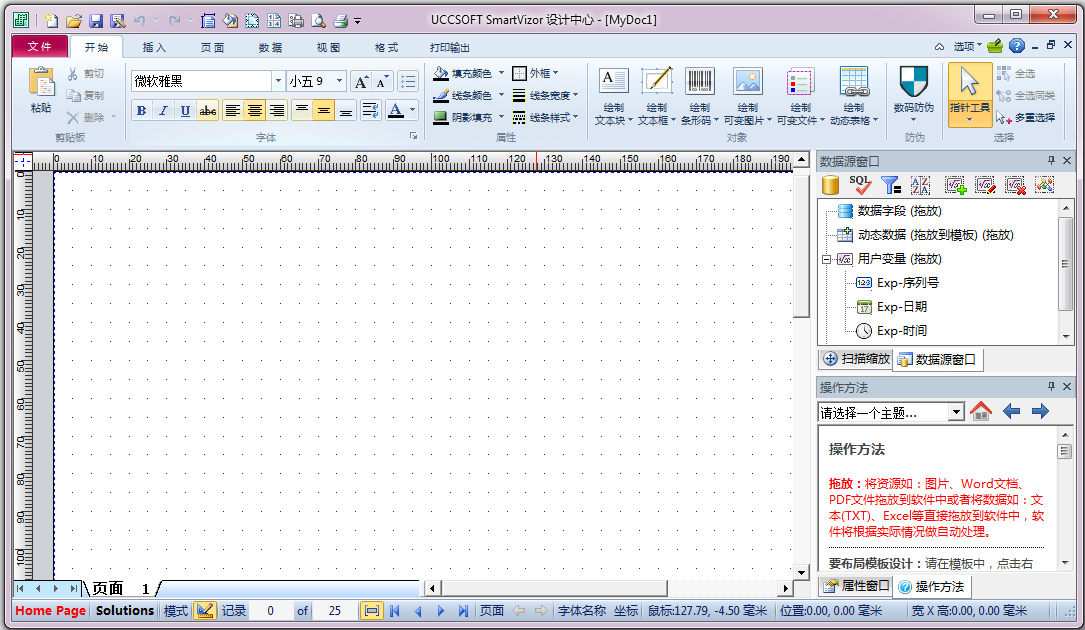The width and height of the screenshot is (1085, 630).
Task: Toggle Italic formatting
Action: tap(163, 111)
